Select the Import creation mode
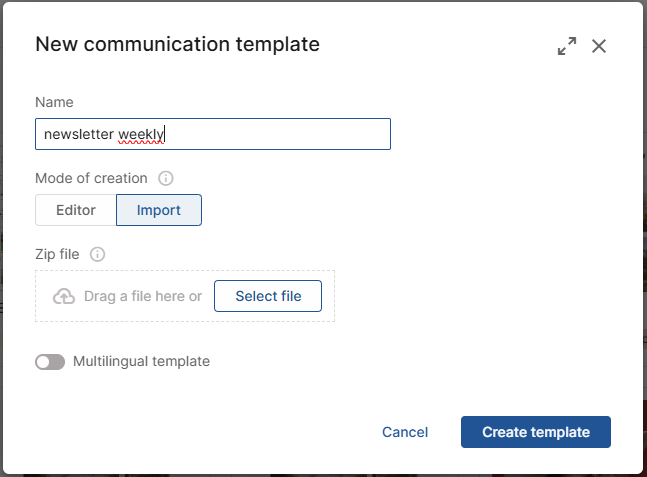The height and width of the screenshot is (477, 647). coord(159,210)
